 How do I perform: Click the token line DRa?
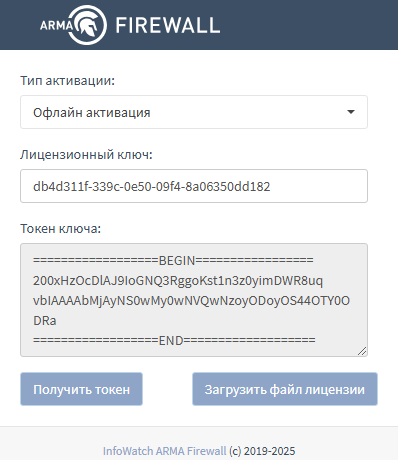pyautogui.click(x=45, y=321)
